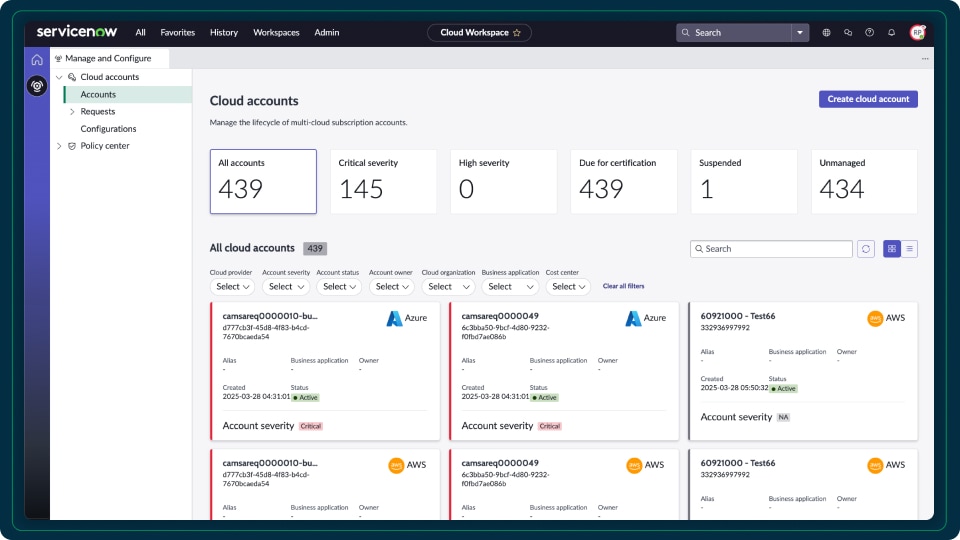The width and height of the screenshot is (960, 540).
Task: Open the globe language selector icon
Action: coord(826,33)
